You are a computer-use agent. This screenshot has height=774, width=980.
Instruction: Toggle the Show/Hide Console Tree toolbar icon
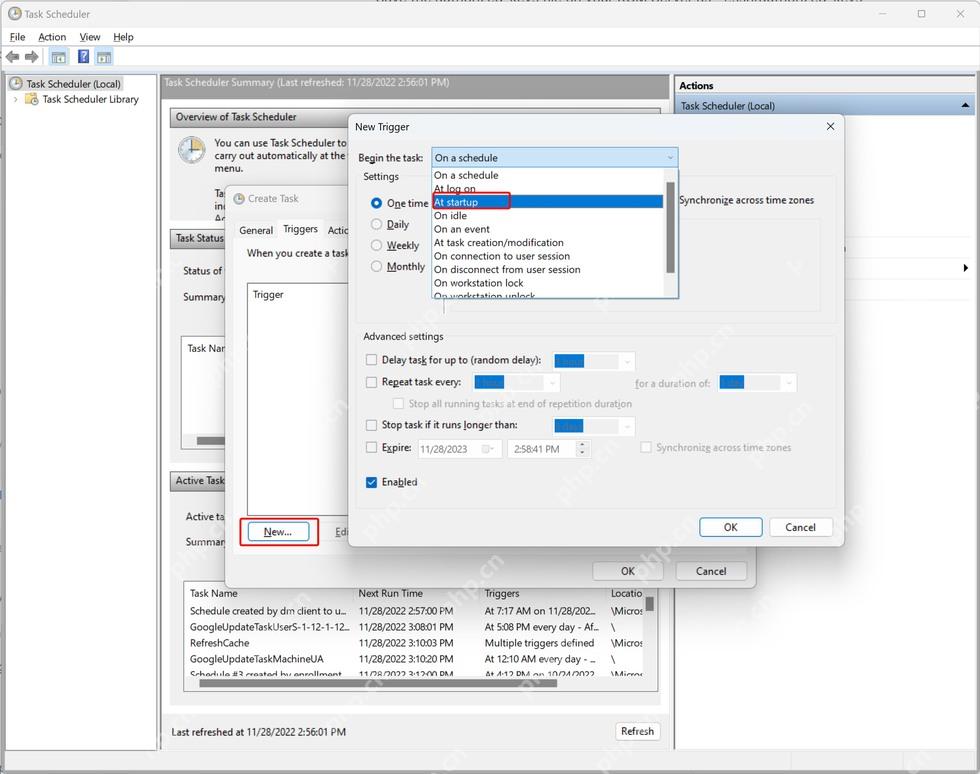click(x=59, y=58)
